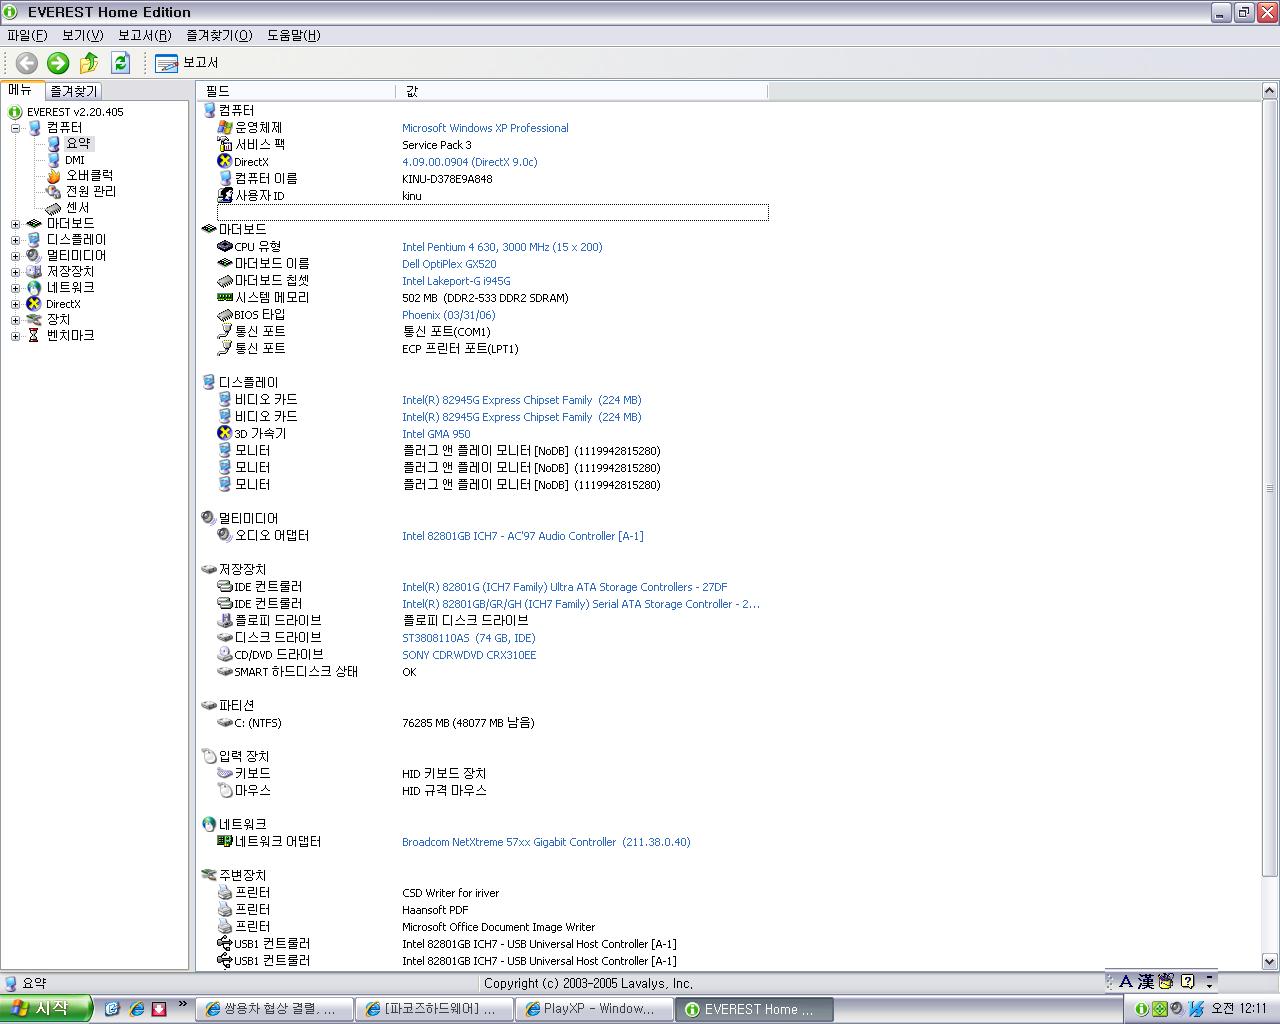
Task: Expand the 벤치마크 tree node
Action: click(15, 336)
